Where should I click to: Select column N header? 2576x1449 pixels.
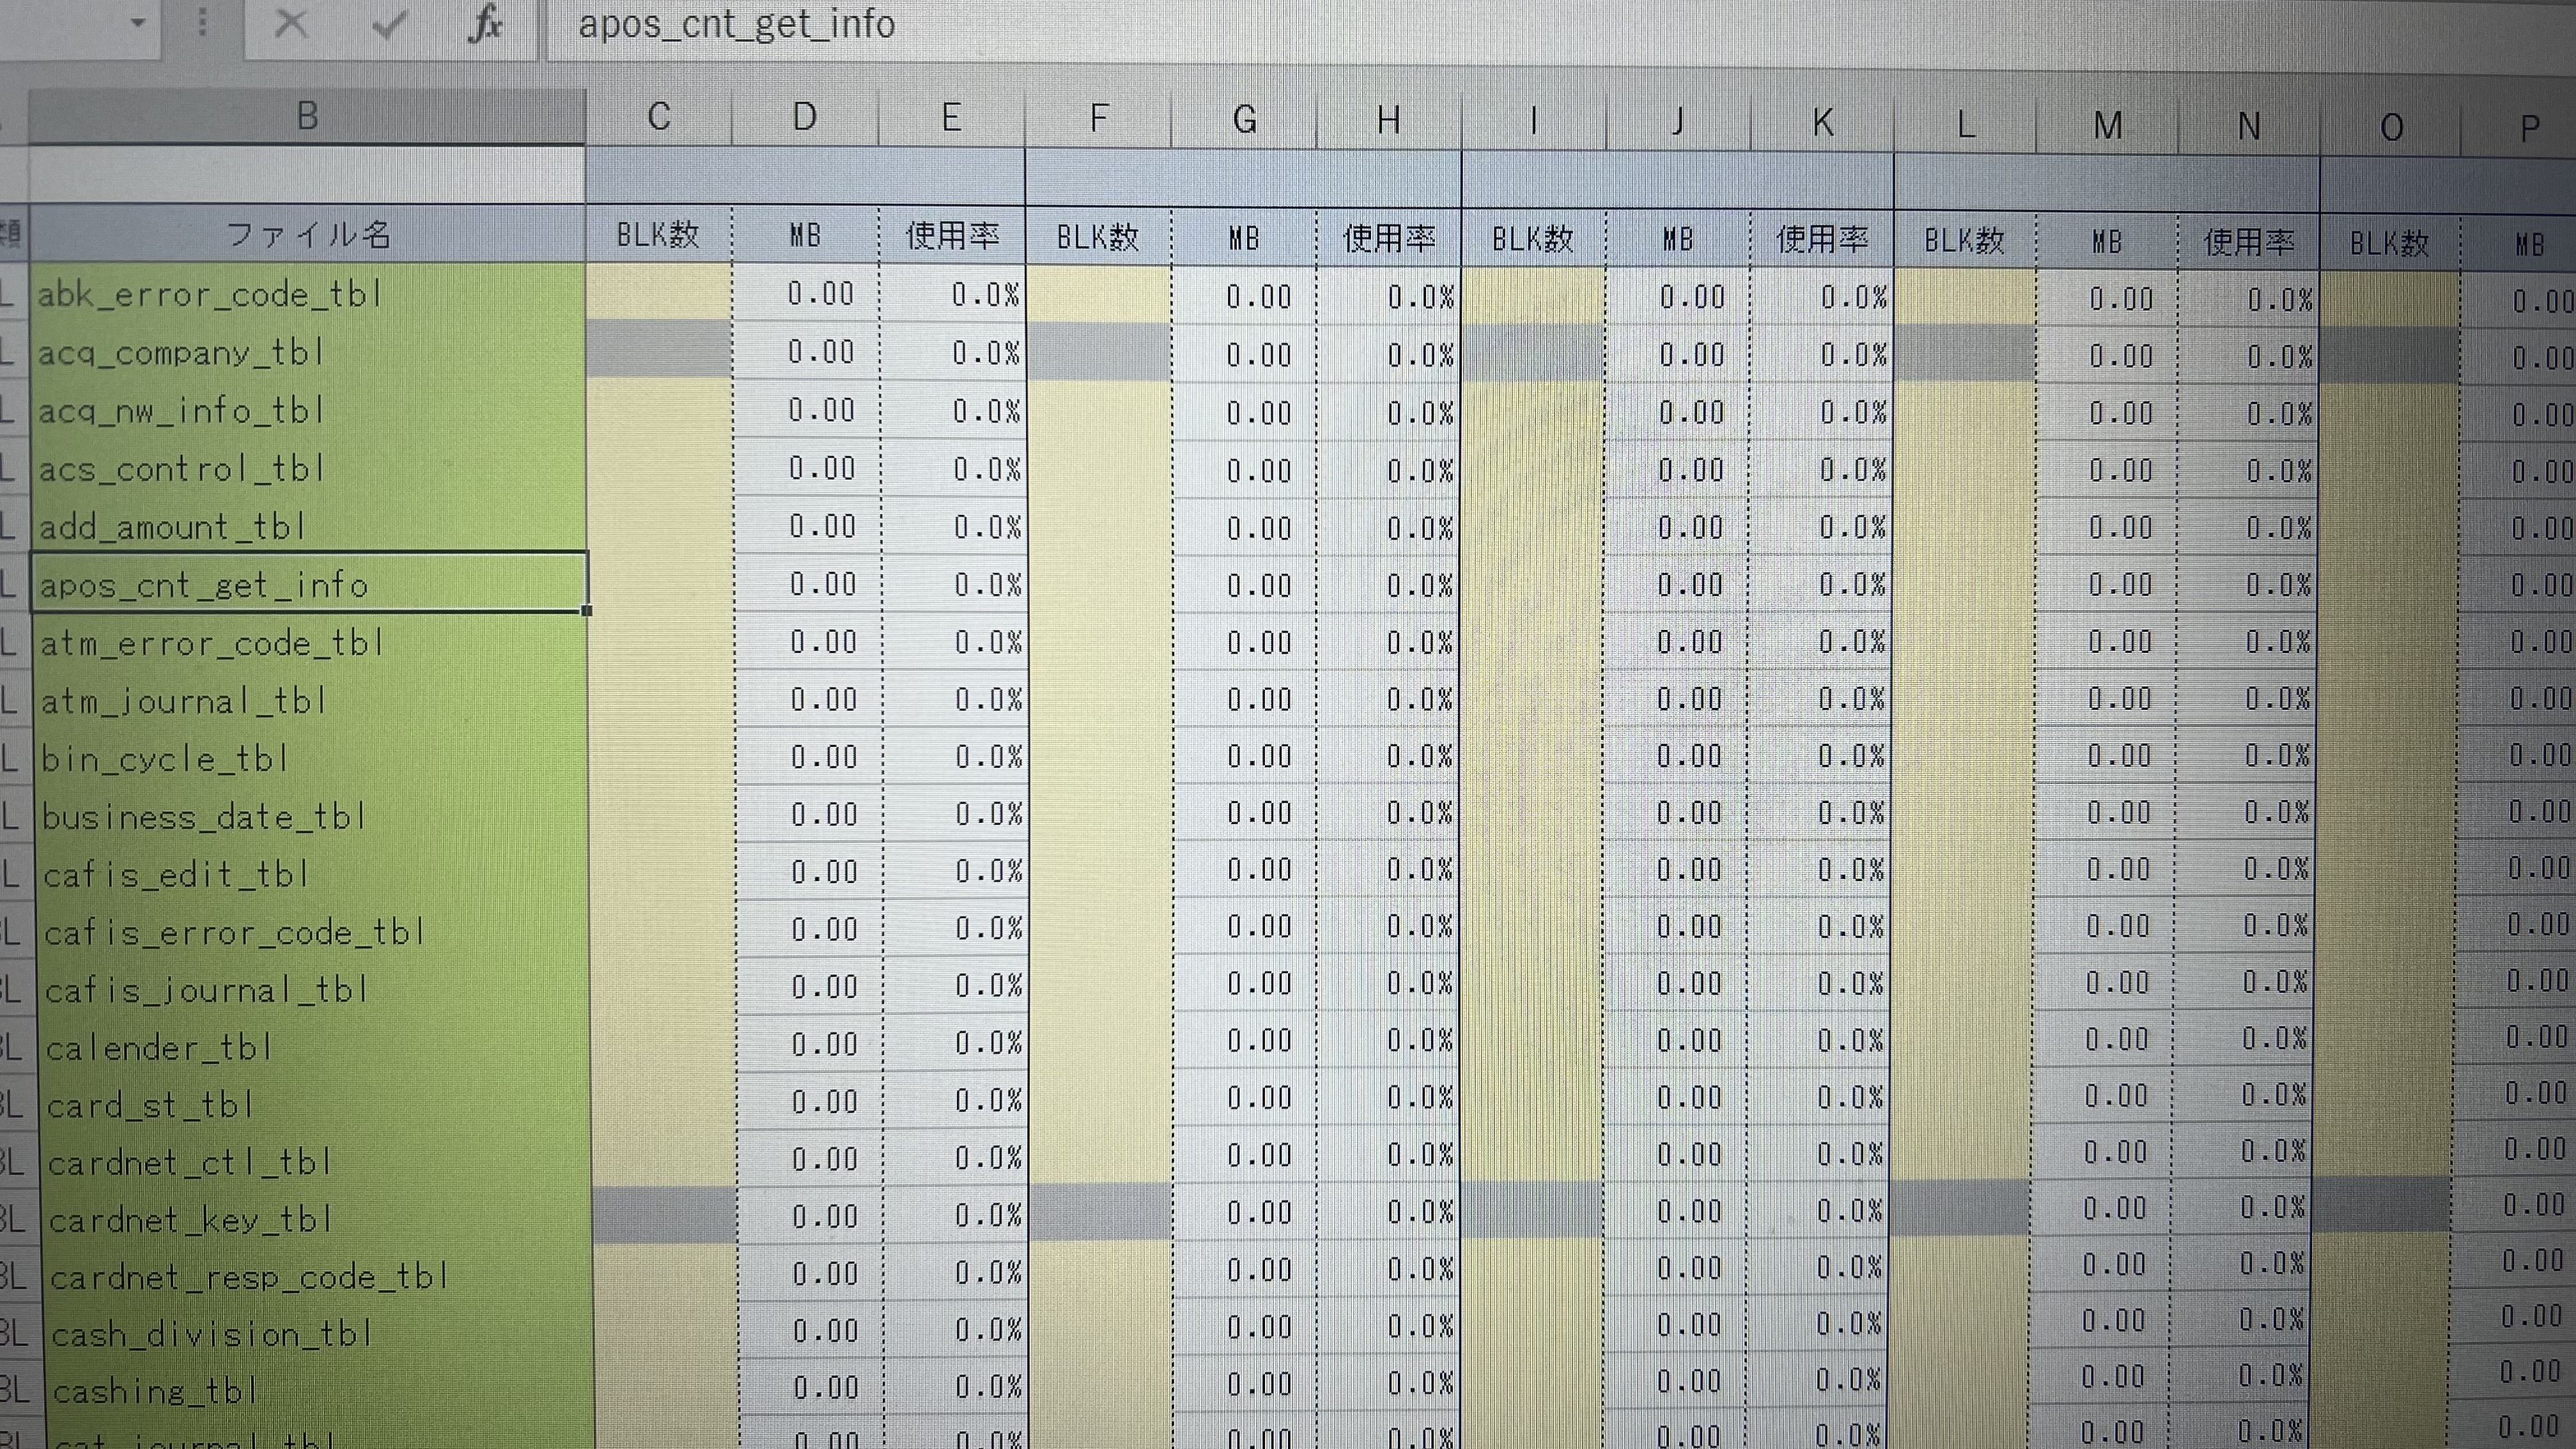pos(2249,127)
